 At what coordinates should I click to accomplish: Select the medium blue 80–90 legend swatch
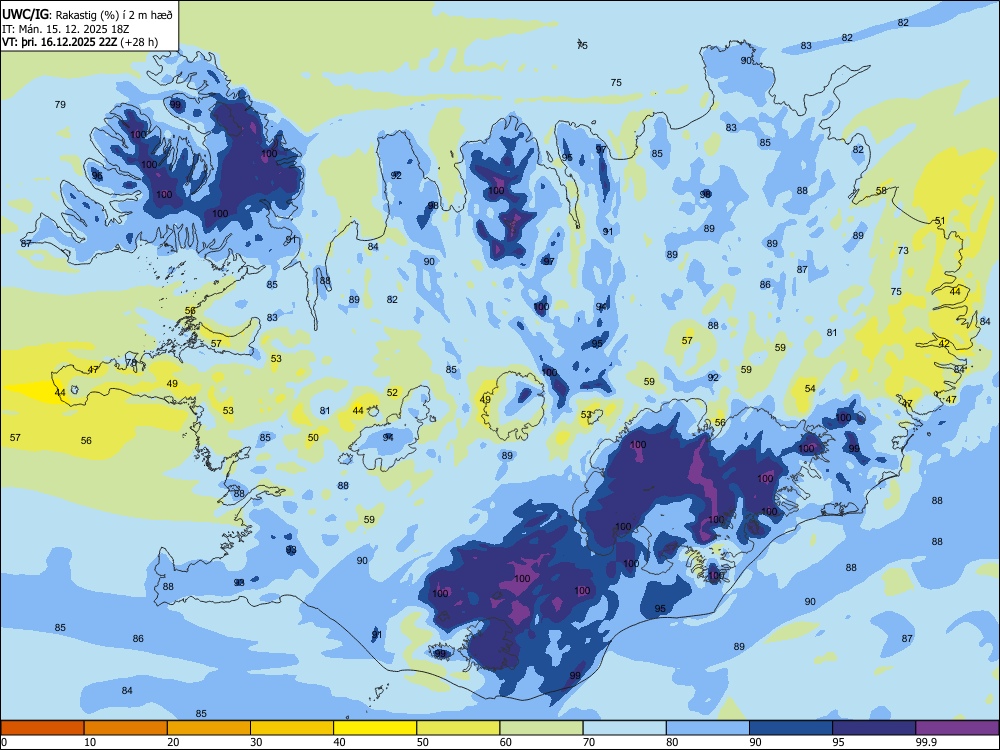708,728
